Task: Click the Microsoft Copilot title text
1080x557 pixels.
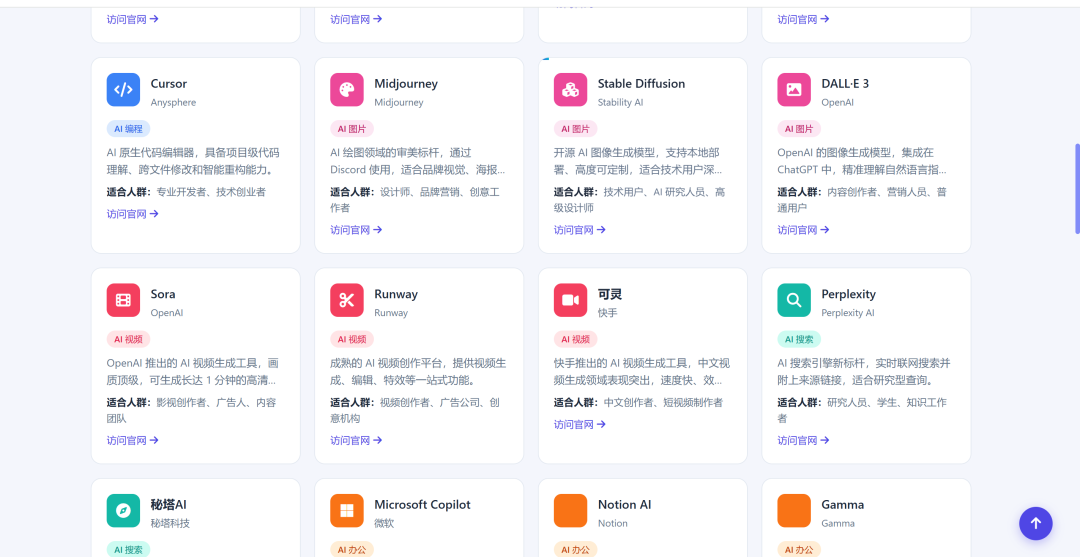Action: (x=422, y=505)
